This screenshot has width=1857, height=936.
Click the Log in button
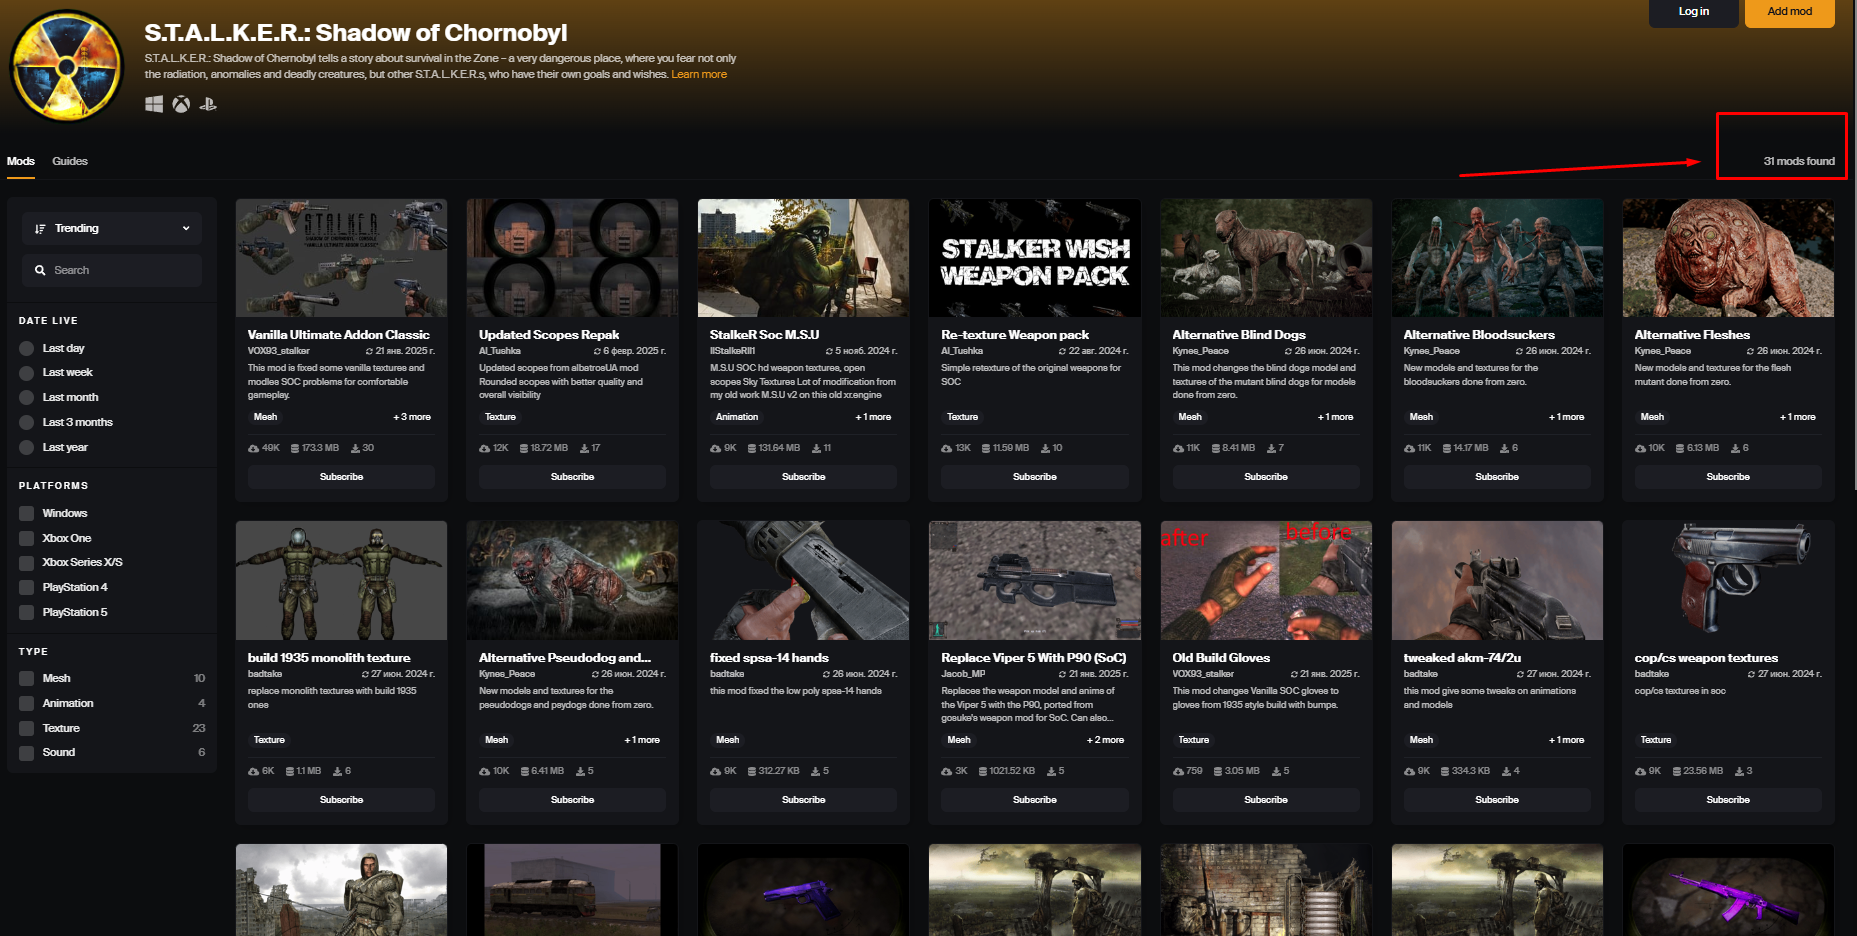coord(1693,12)
